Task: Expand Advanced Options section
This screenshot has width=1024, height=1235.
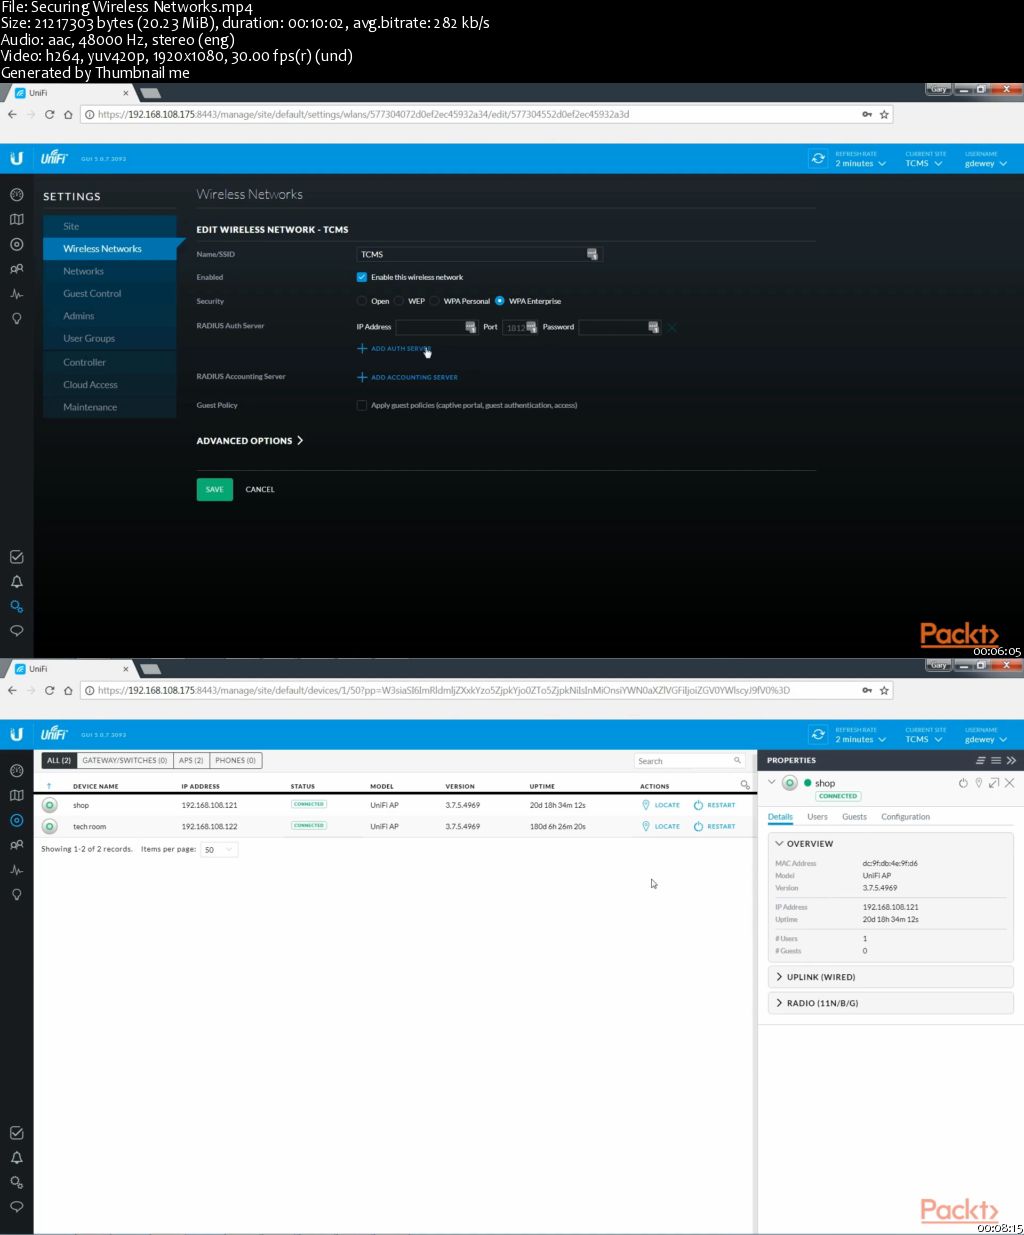Action: pos(250,441)
